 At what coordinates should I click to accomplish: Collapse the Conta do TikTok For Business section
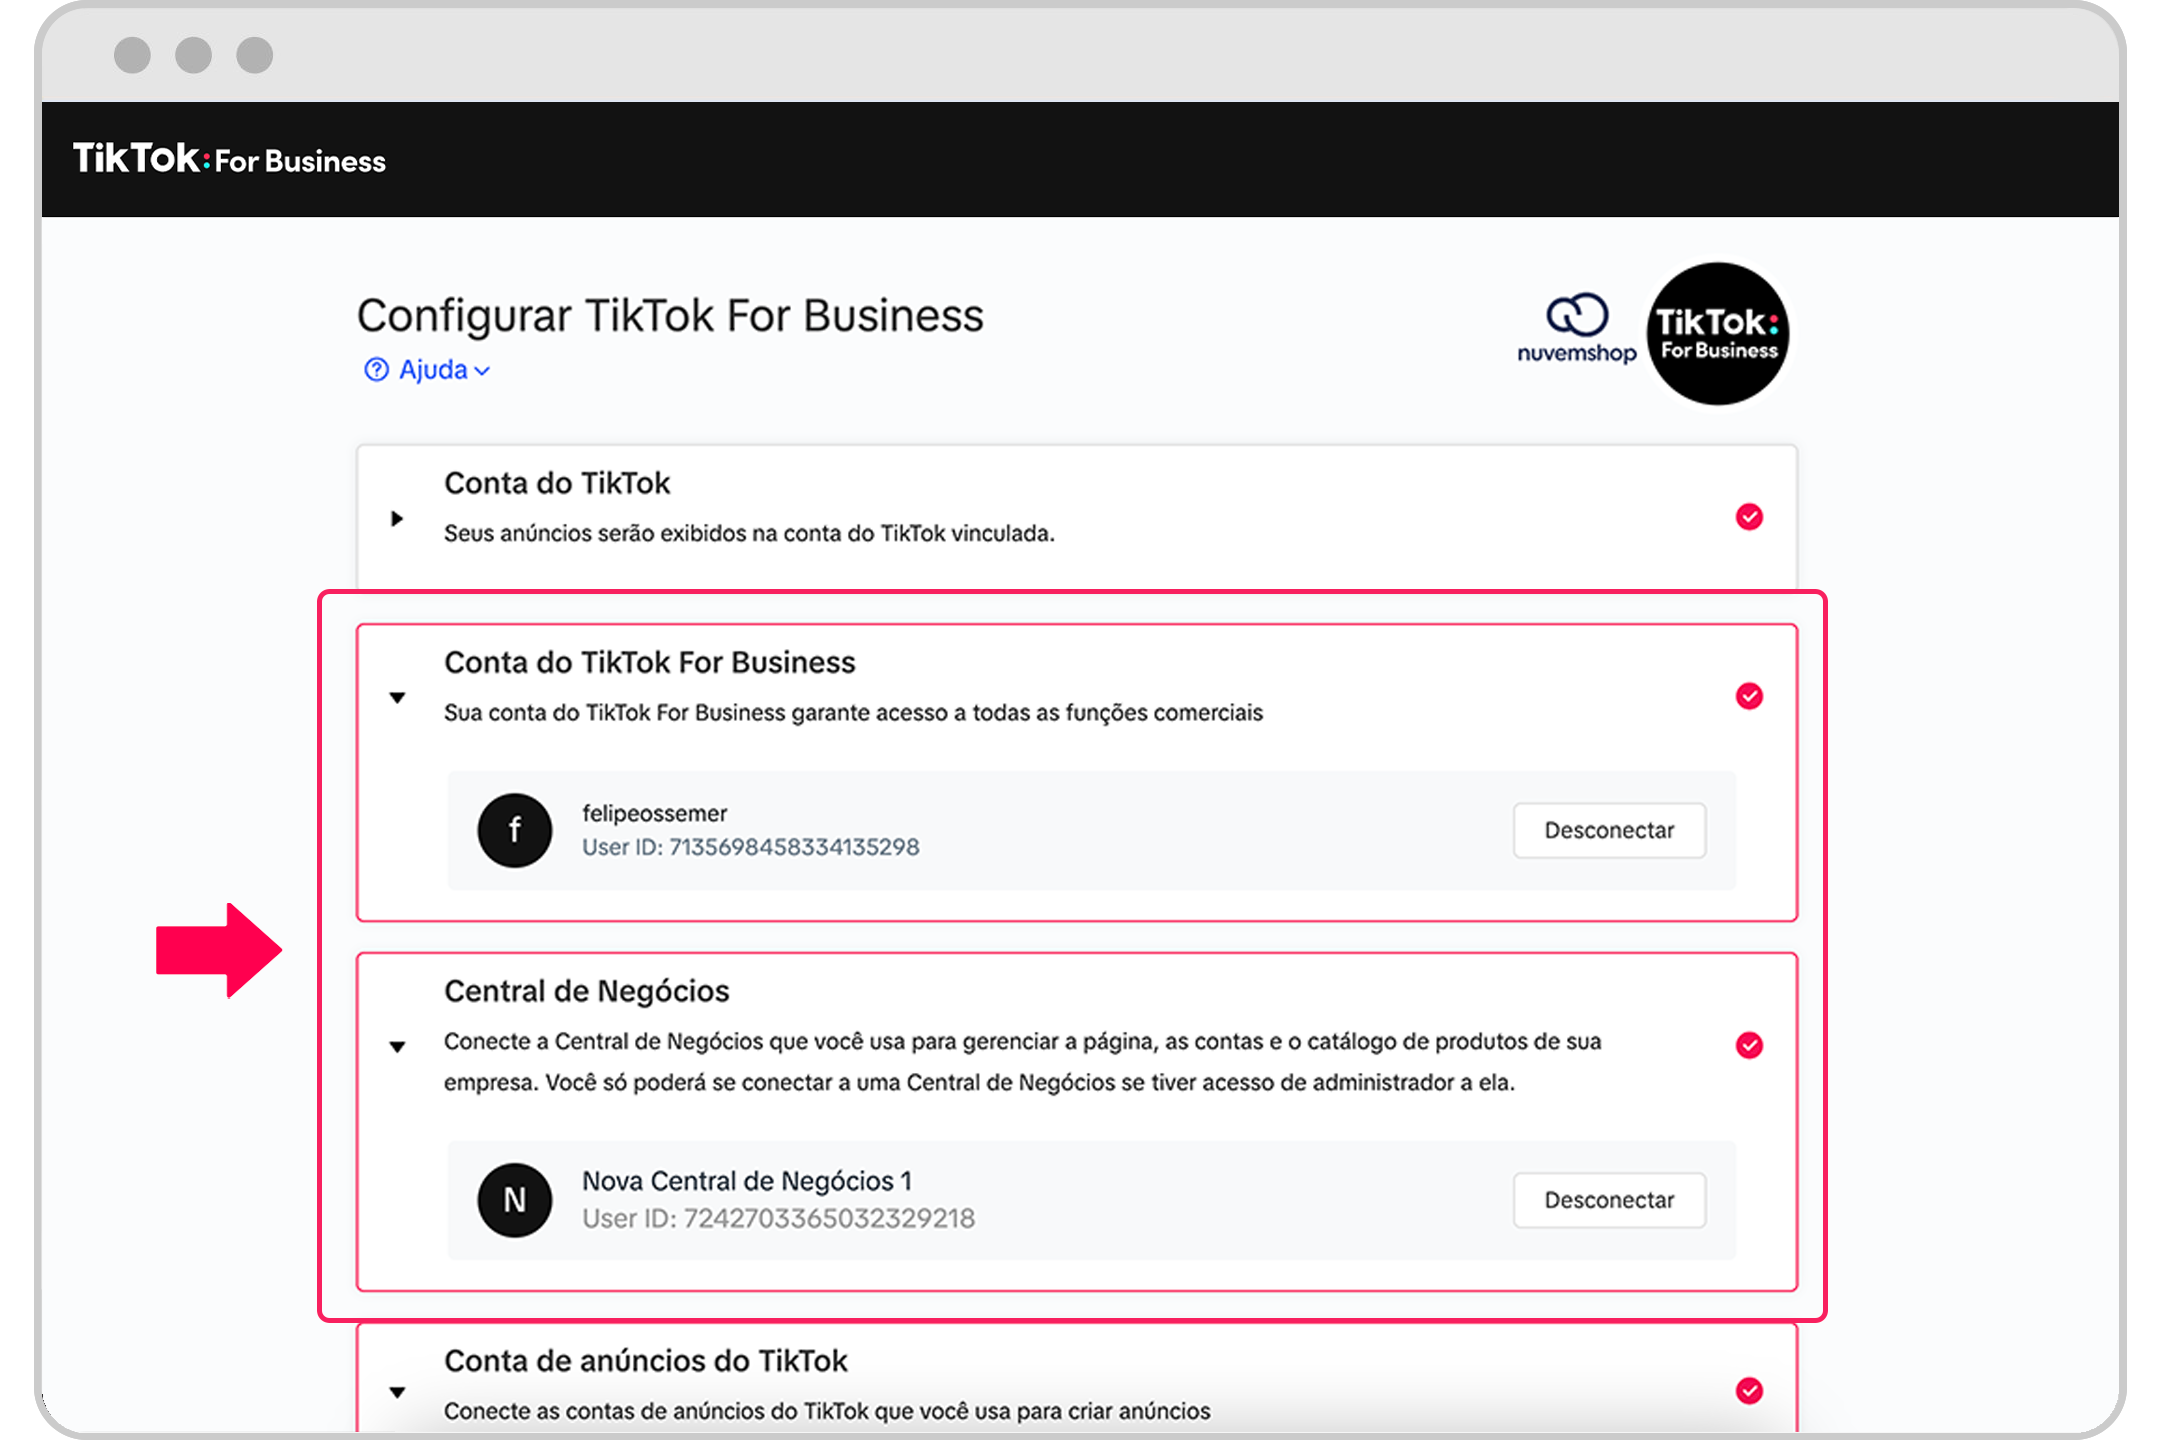(397, 697)
